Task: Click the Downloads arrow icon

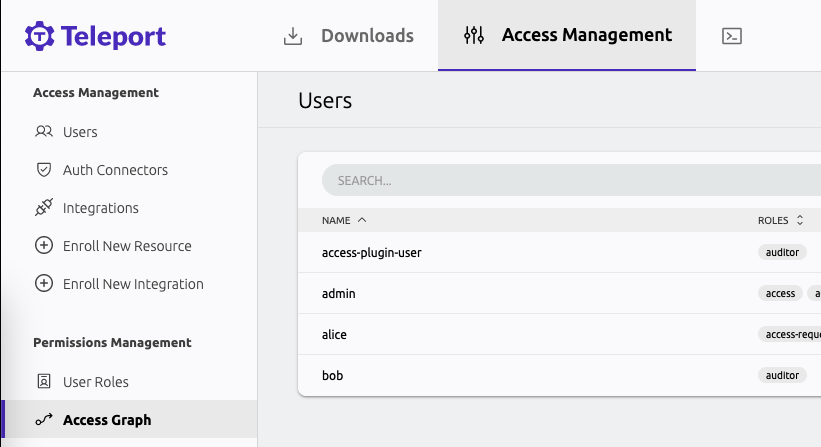Action: [x=293, y=36]
